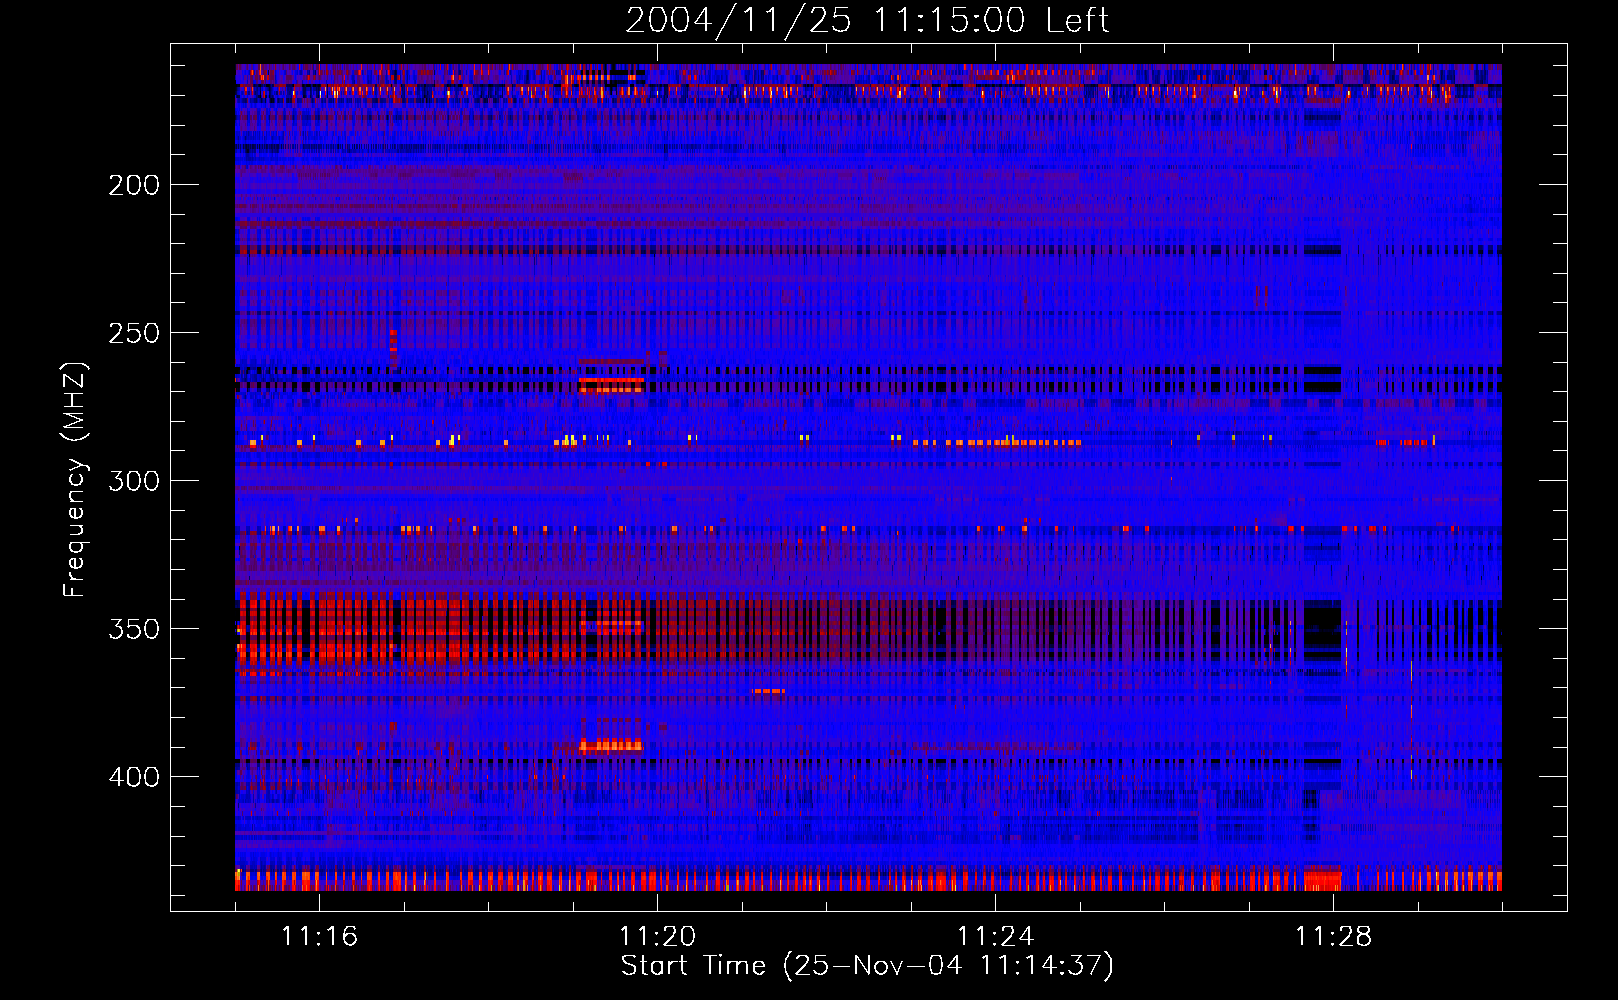The width and height of the screenshot is (1618, 1000).
Task: Select the 400 frequency tick label
Action: pos(134,777)
